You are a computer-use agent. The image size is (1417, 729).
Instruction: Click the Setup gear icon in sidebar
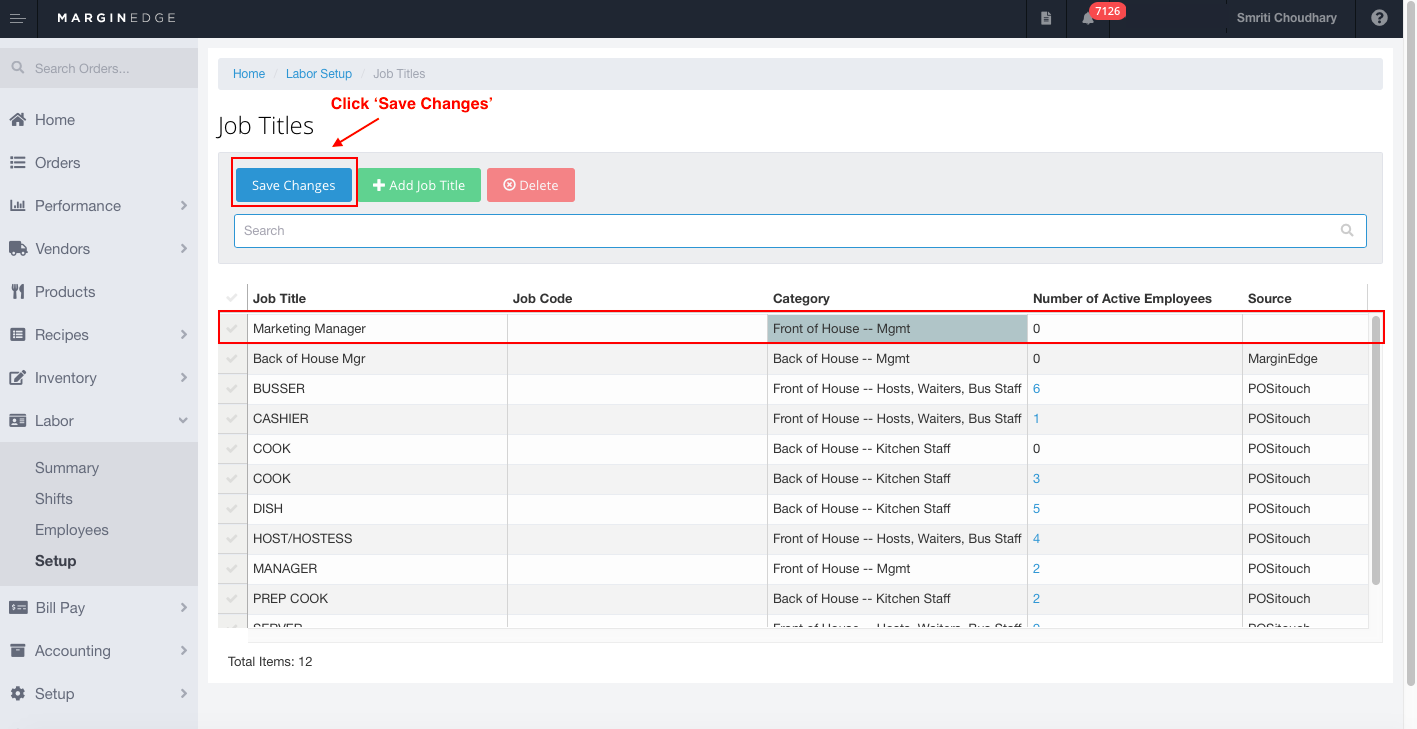click(17, 694)
